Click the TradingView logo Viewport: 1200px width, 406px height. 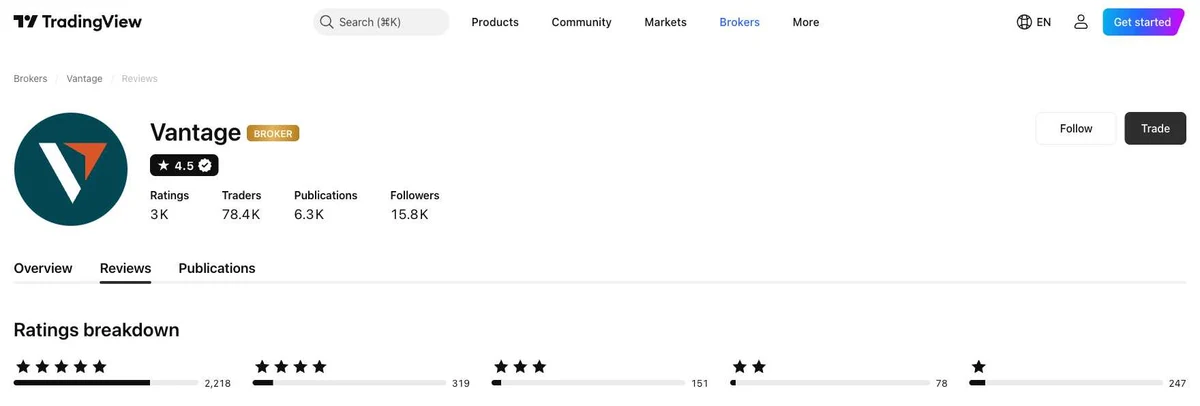(x=77, y=22)
